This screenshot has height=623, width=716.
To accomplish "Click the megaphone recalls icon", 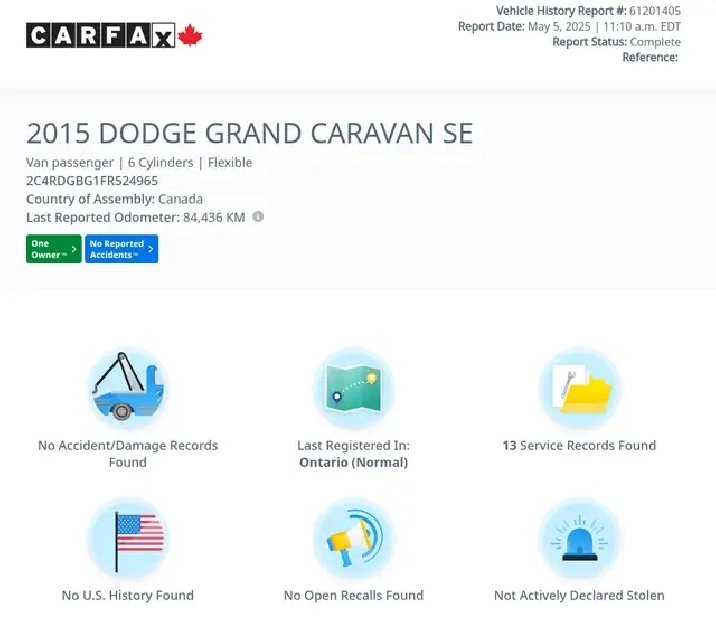I will click(x=353, y=538).
